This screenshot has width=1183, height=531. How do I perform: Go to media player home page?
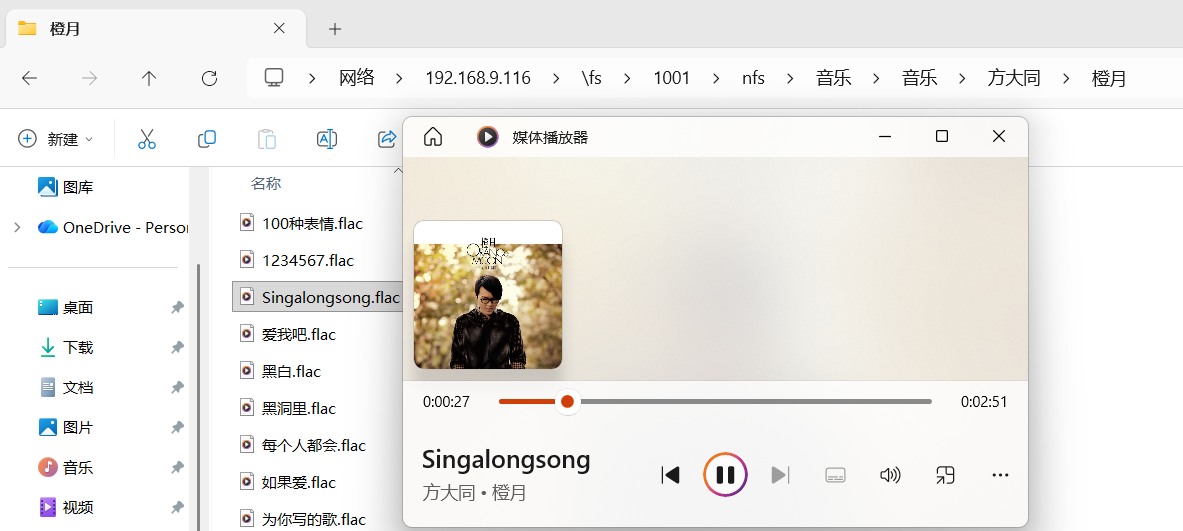(x=432, y=137)
